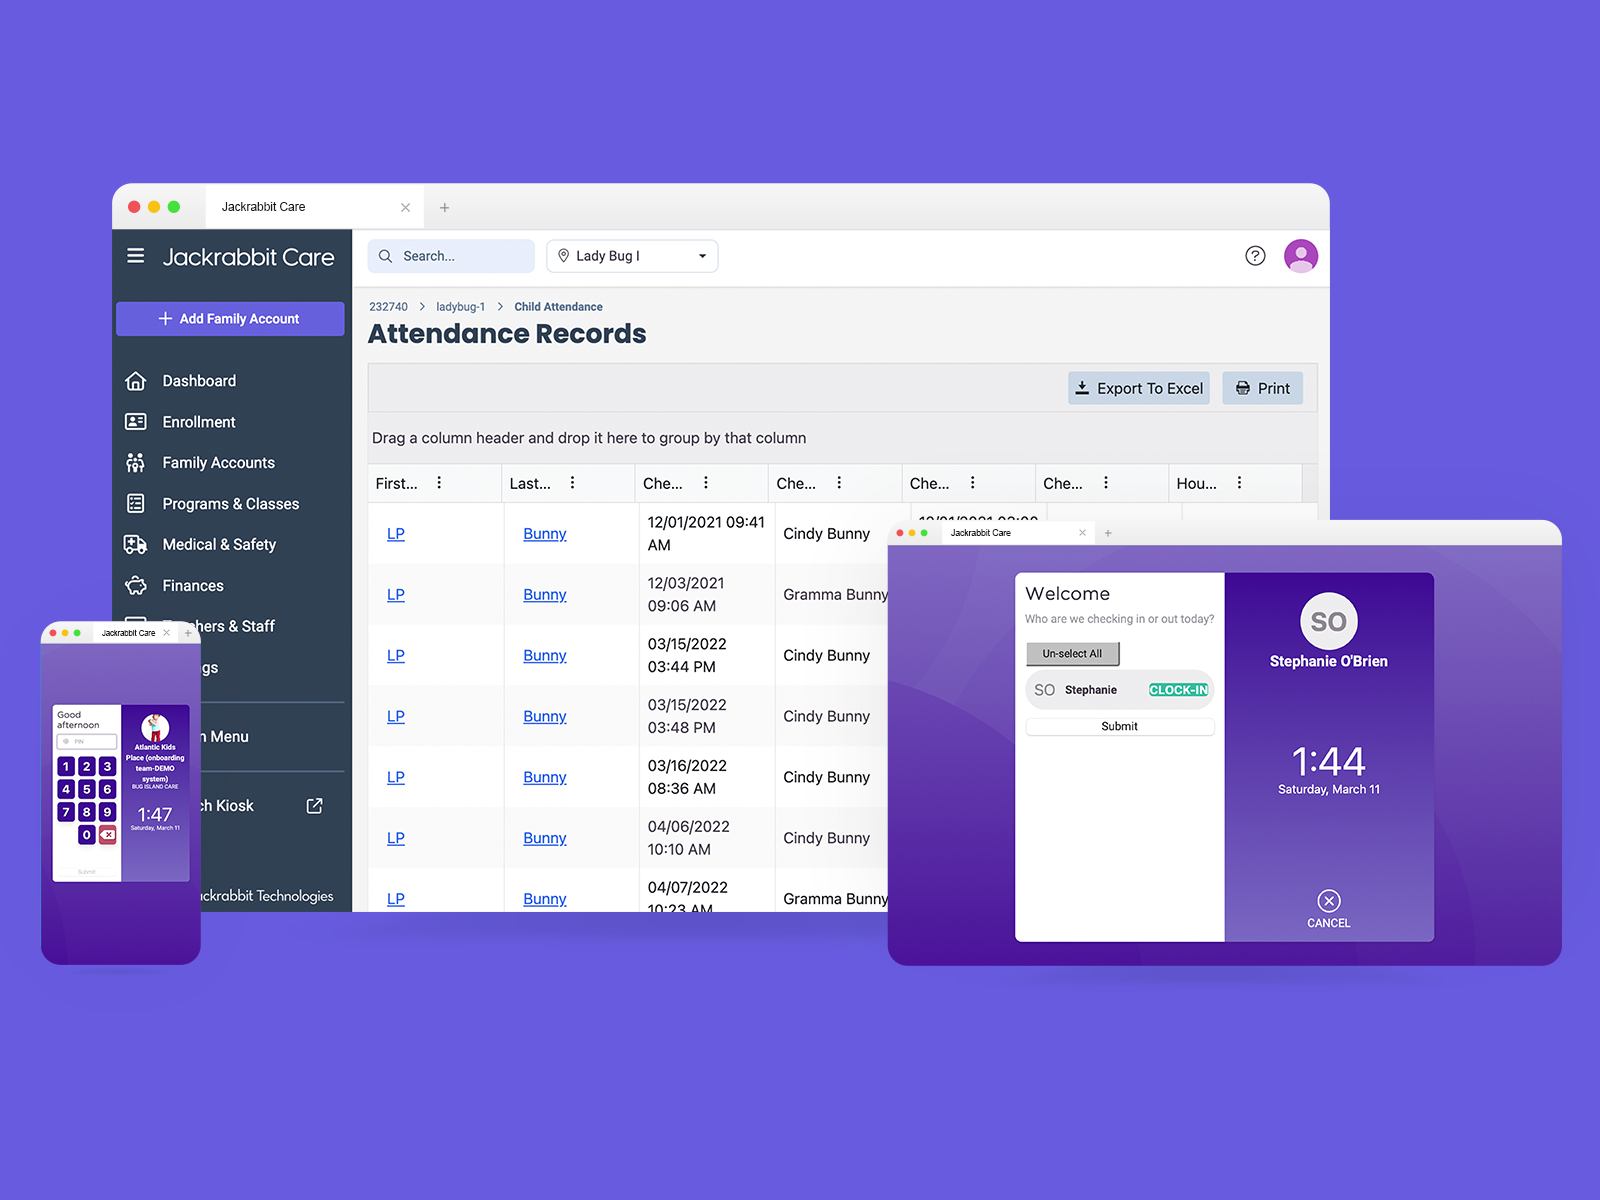
Task: Open Bunny link in 03/15/2022 03:48 PM row
Action: click(545, 717)
